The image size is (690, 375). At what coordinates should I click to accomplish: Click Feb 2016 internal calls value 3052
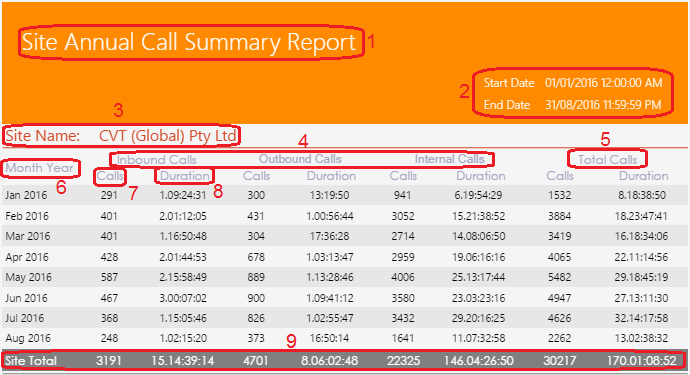tap(403, 216)
